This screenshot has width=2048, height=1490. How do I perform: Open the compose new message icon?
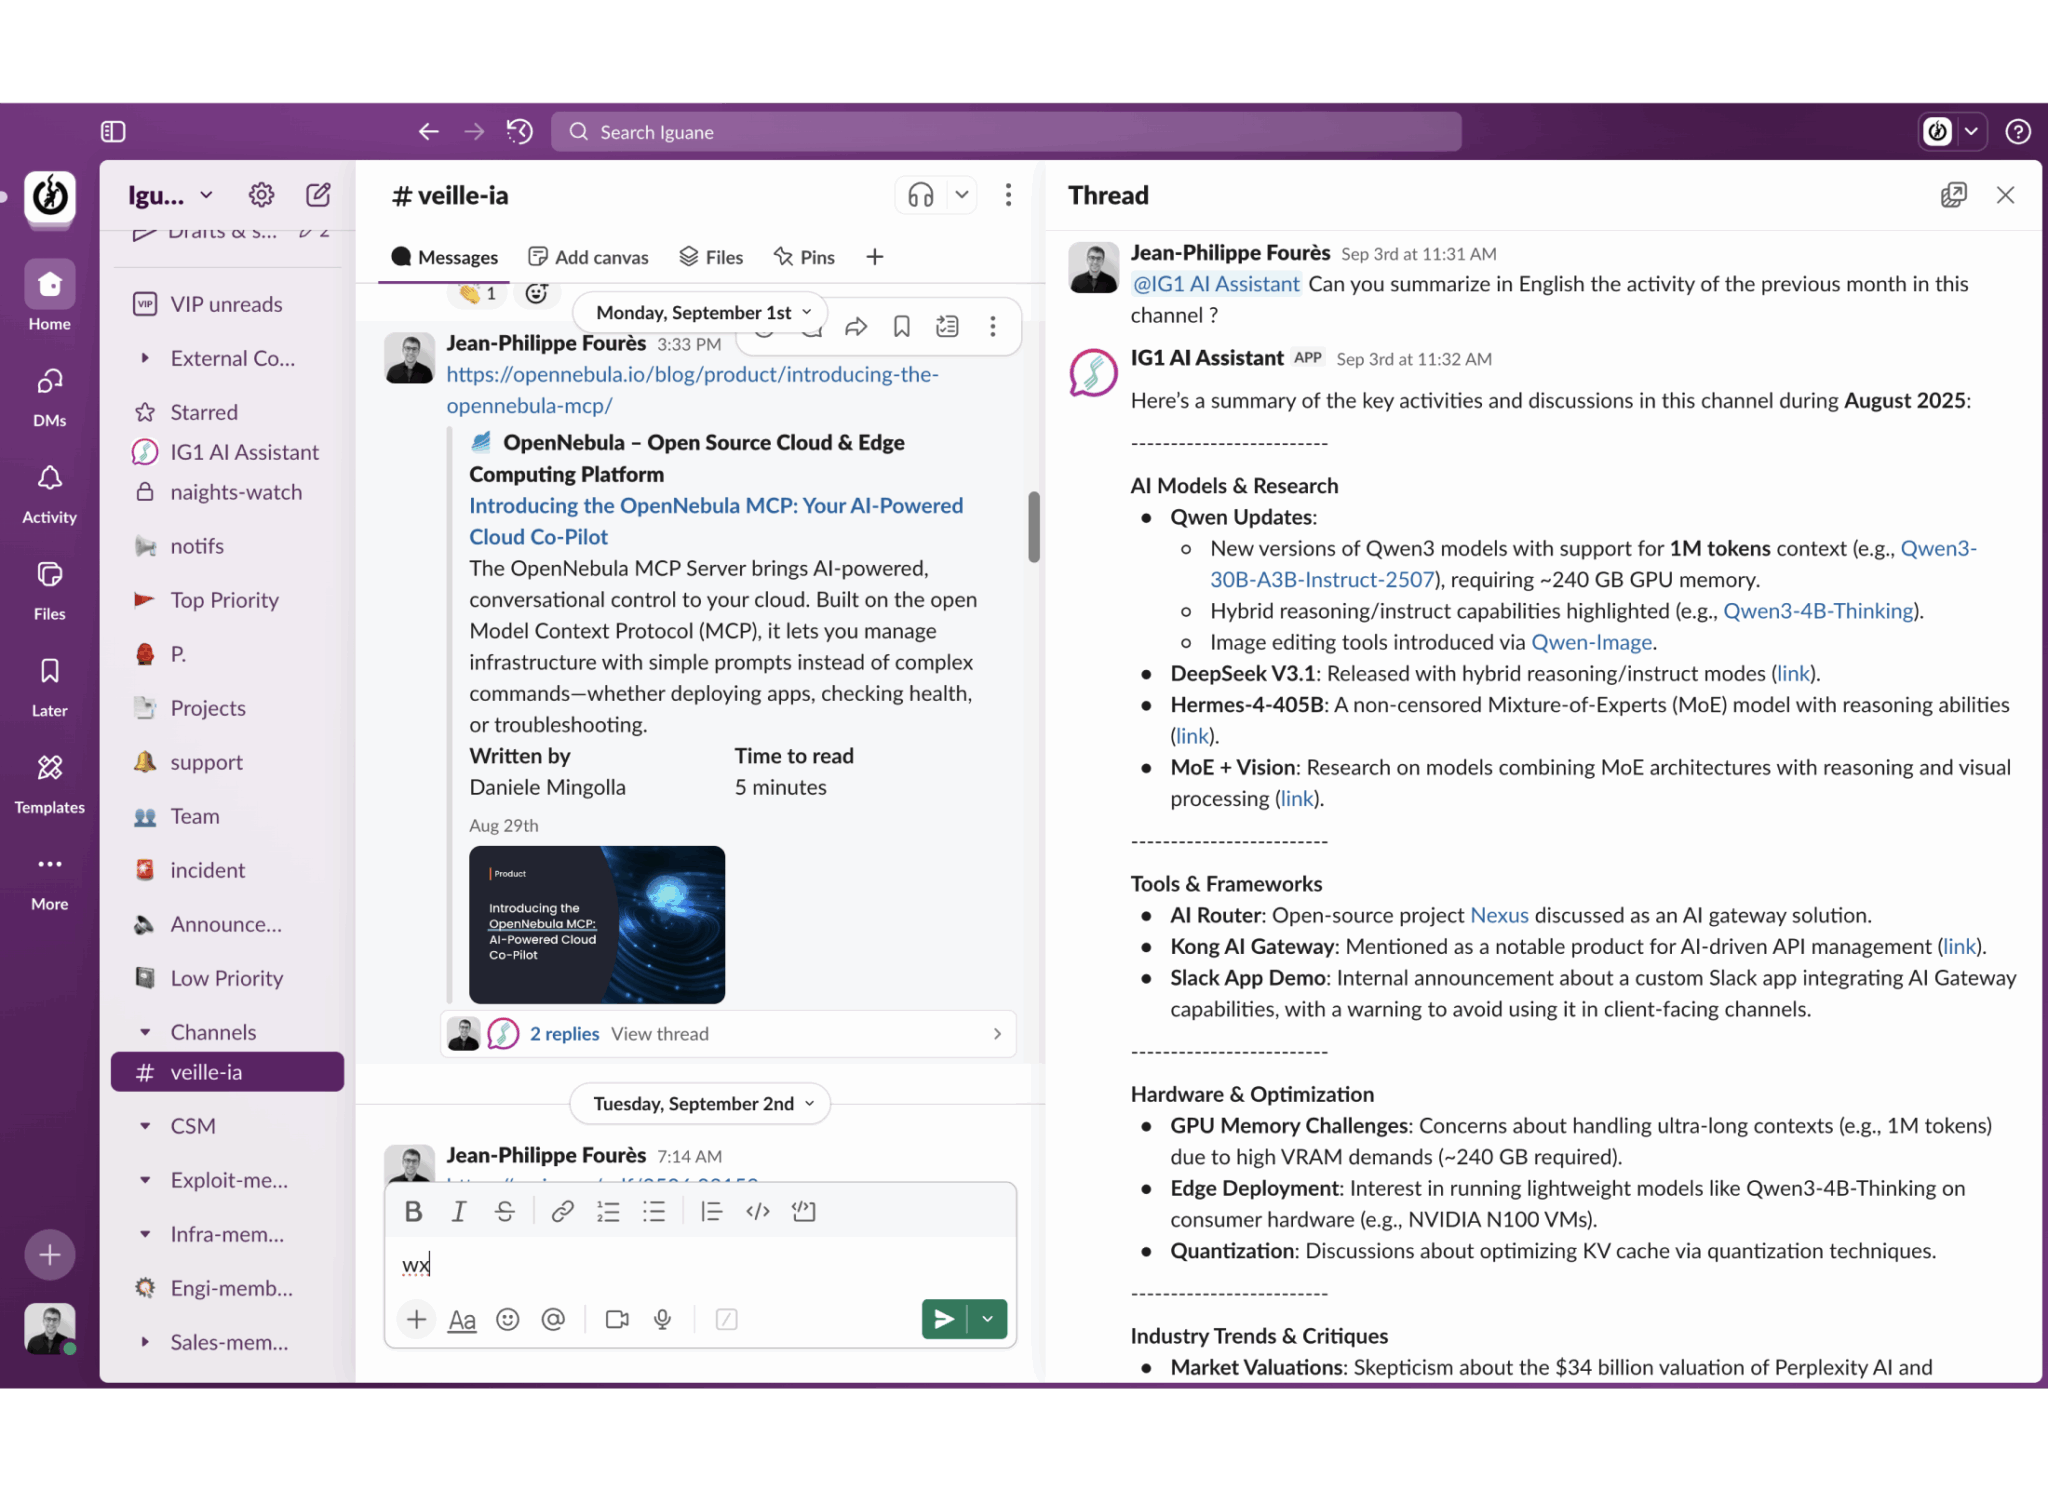[x=318, y=195]
